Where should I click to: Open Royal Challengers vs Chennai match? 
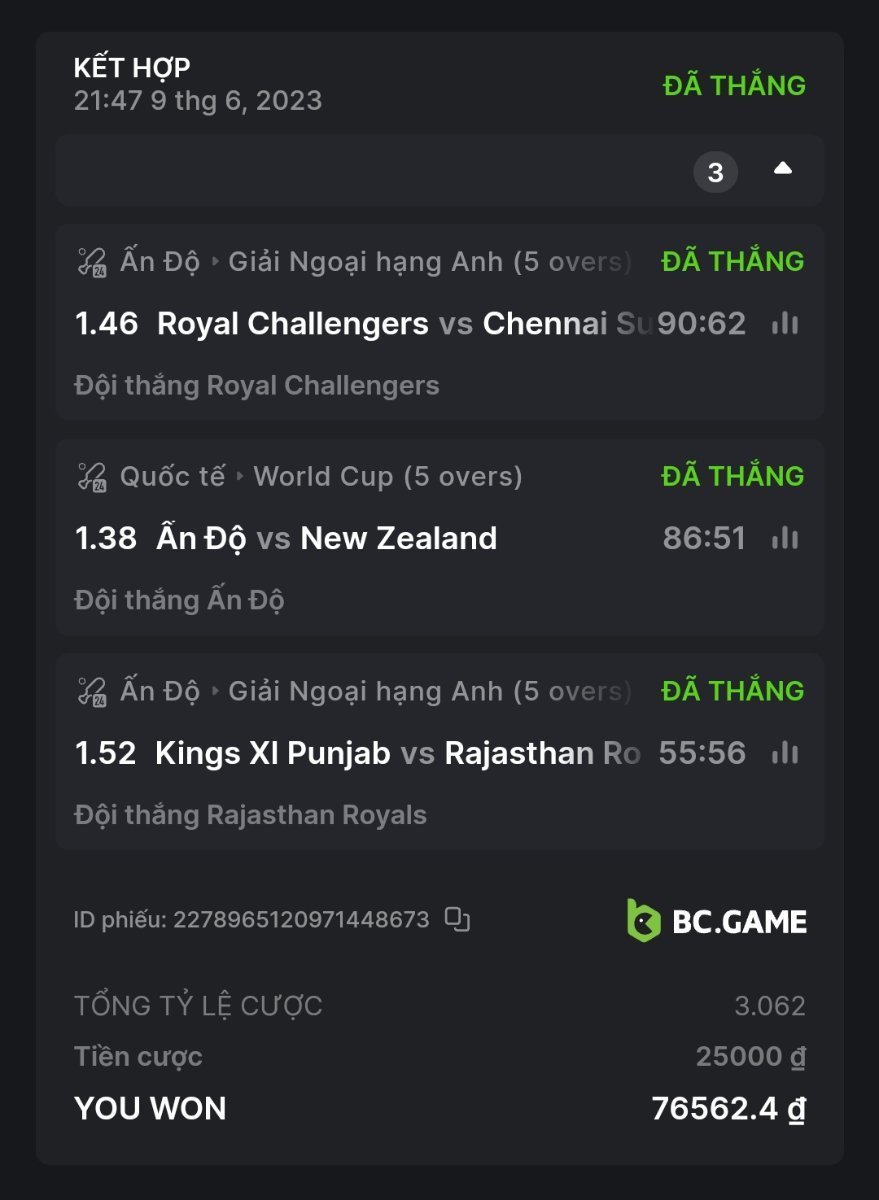pyautogui.click(x=403, y=324)
